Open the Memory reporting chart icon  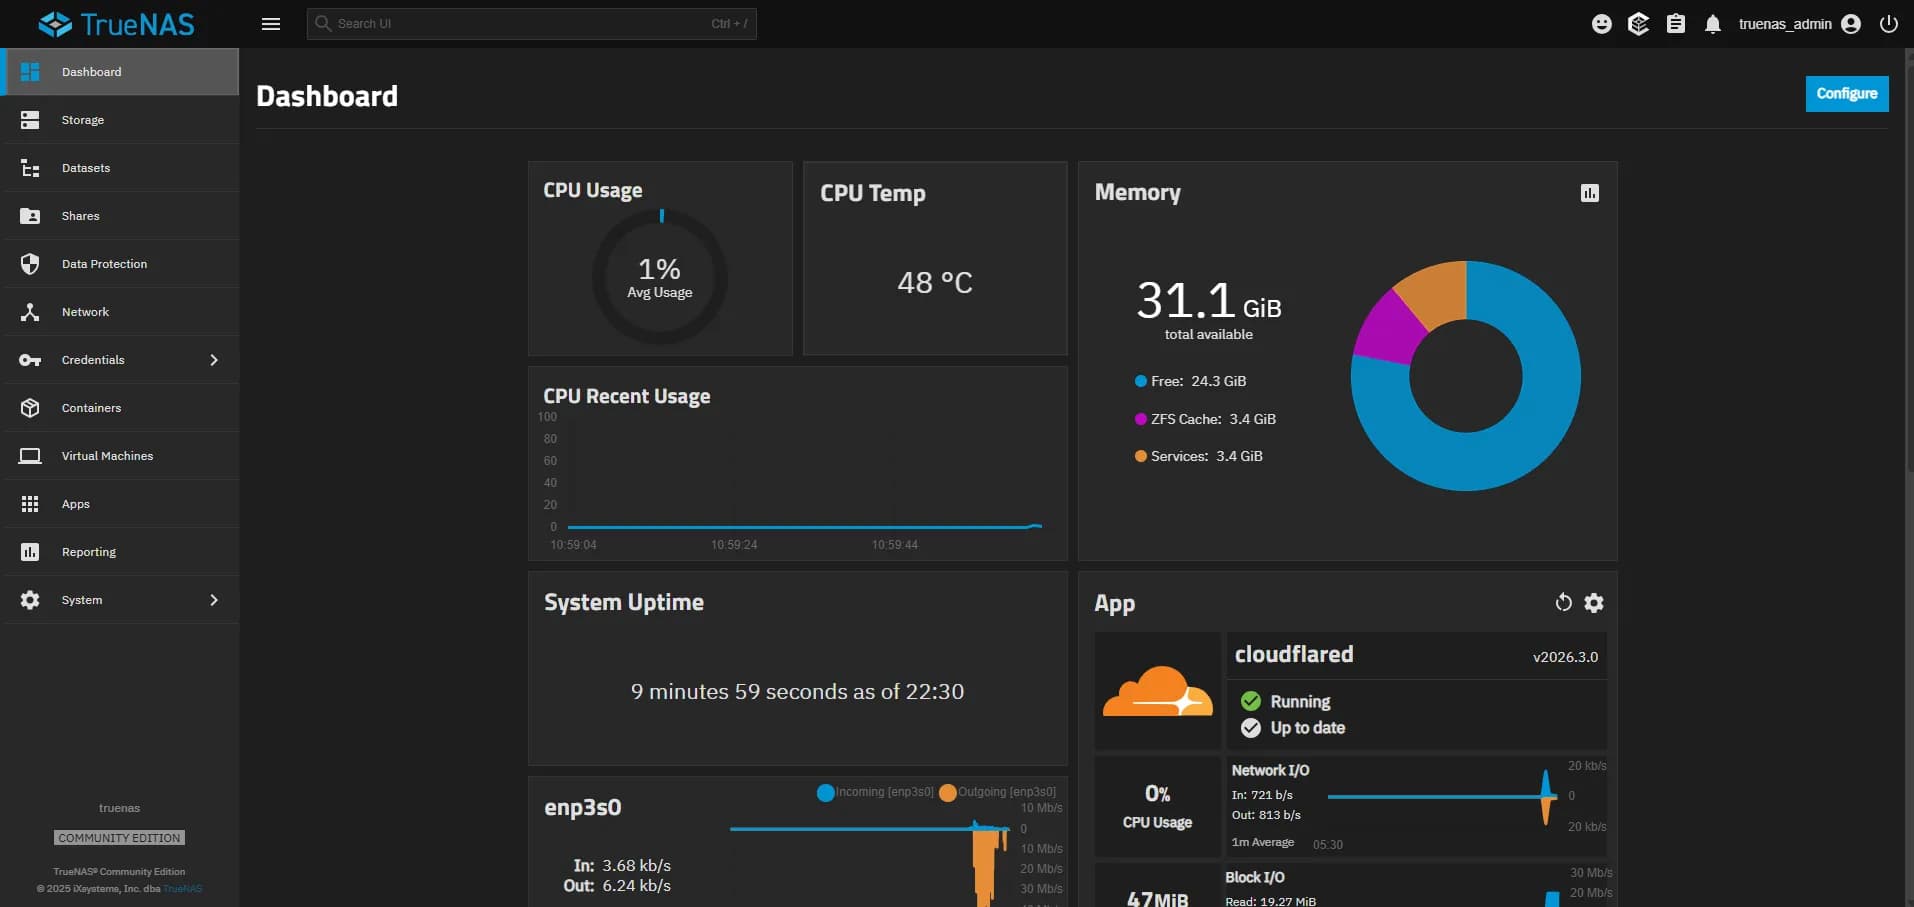tap(1589, 192)
